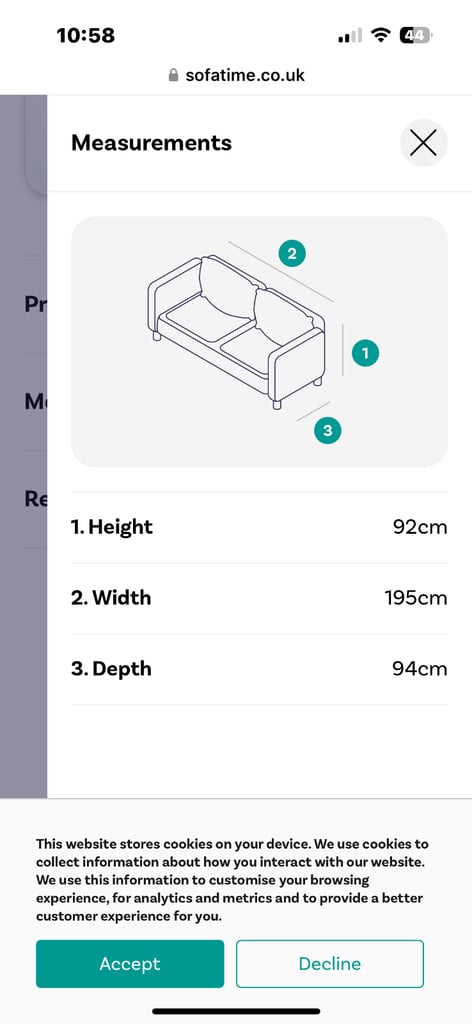Select the 2. Width row
The height and width of the screenshot is (1024, 472).
(259, 598)
